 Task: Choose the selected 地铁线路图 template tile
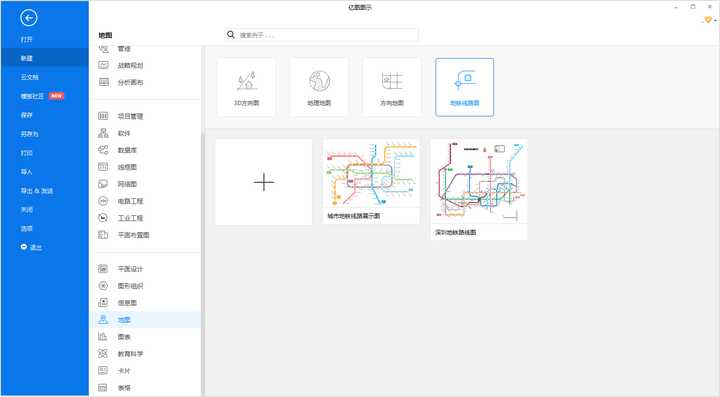point(465,87)
